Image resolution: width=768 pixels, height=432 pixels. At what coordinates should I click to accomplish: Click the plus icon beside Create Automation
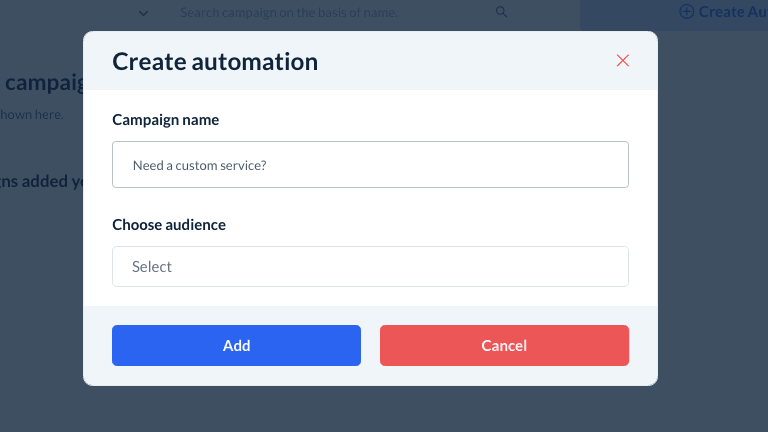pyautogui.click(x=686, y=12)
